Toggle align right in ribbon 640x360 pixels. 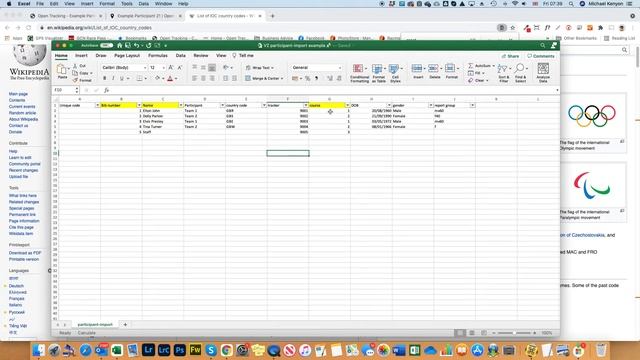tap(212, 78)
